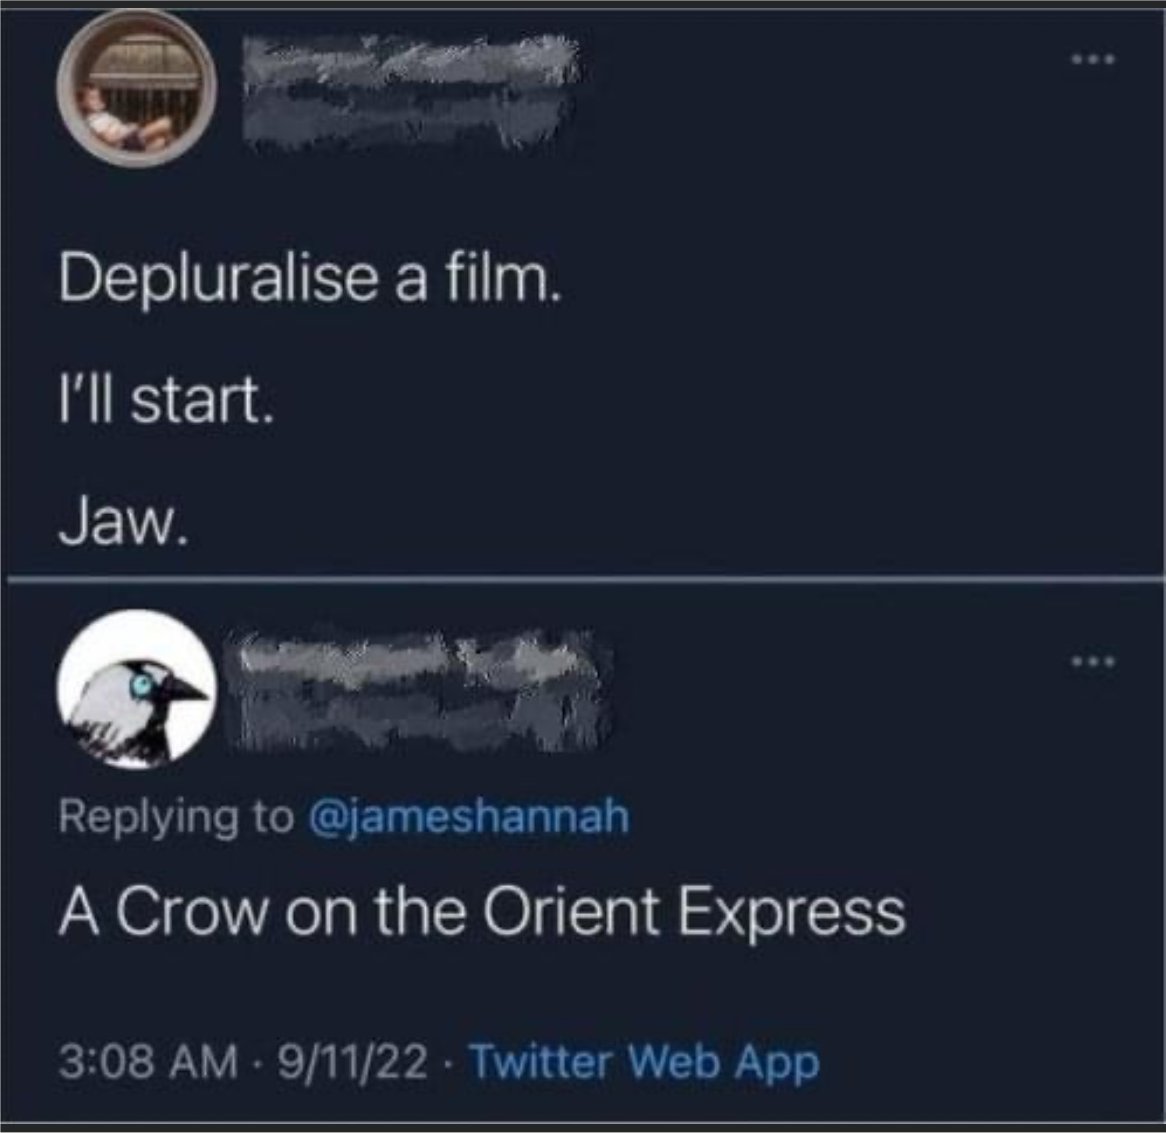Click the word "Crow" in the reply
The width and height of the screenshot is (1166, 1133).
point(190,912)
